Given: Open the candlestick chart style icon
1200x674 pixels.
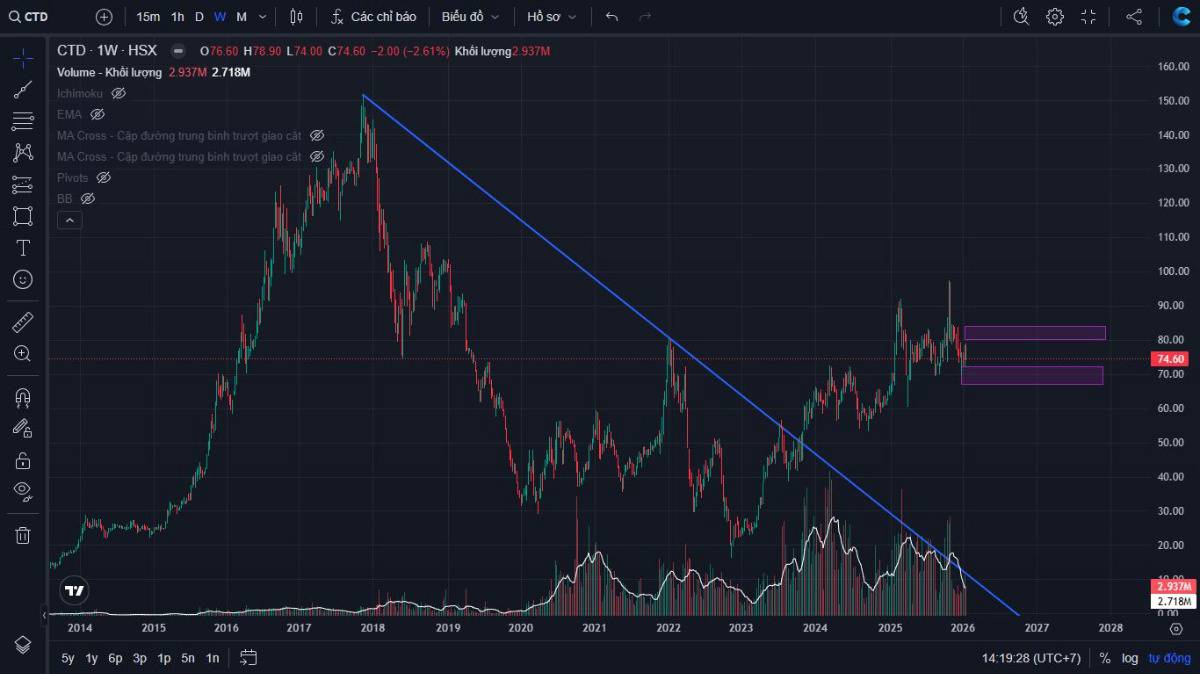Looking at the screenshot, I should pos(295,16).
